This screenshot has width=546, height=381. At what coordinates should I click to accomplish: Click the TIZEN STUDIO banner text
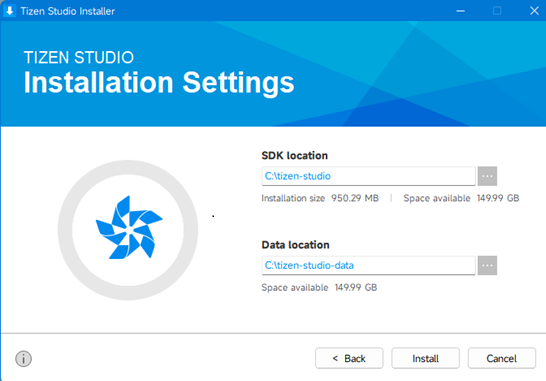pos(79,57)
